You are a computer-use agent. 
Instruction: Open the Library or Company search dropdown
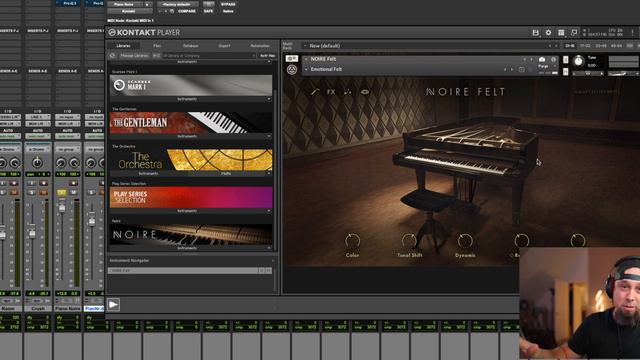click(209, 56)
